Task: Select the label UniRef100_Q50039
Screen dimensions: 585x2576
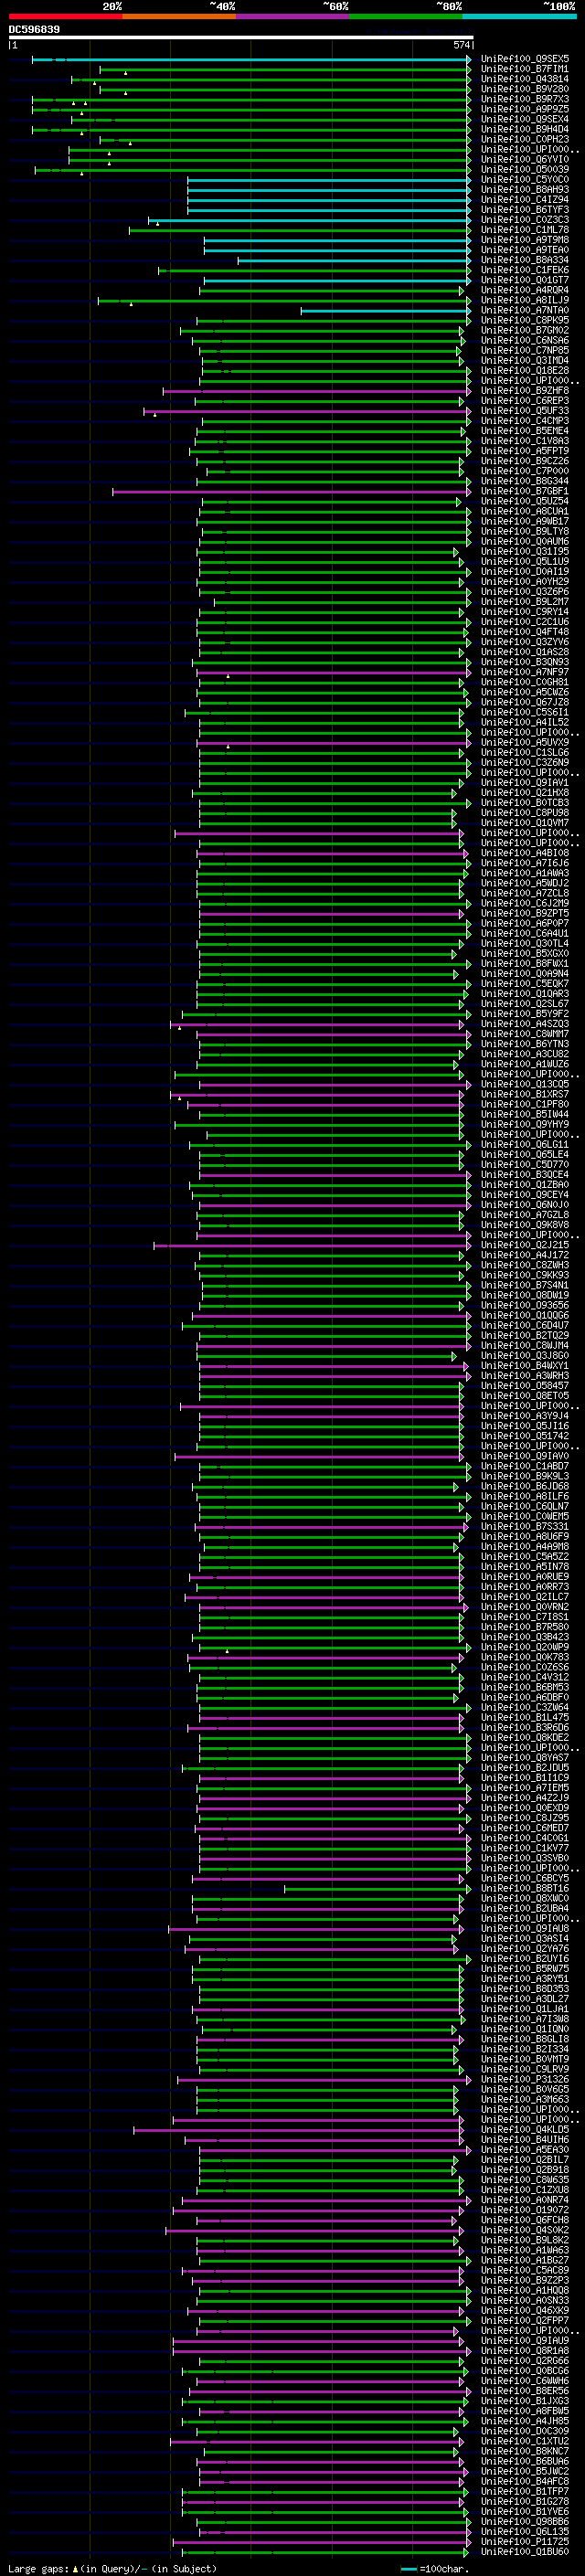Action: click(x=525, y=169)
